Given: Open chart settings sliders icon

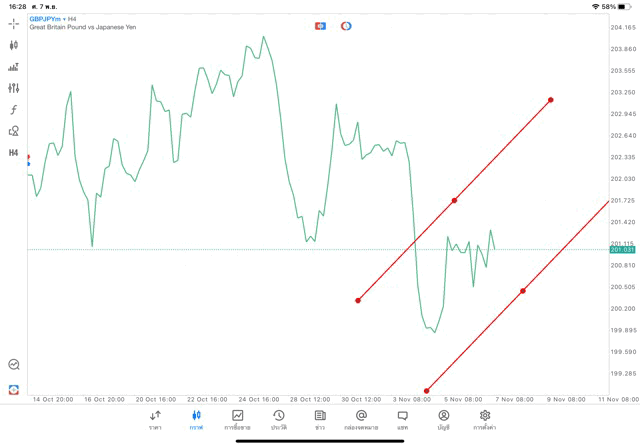Looking at the screenshot, I should [14, 88].
